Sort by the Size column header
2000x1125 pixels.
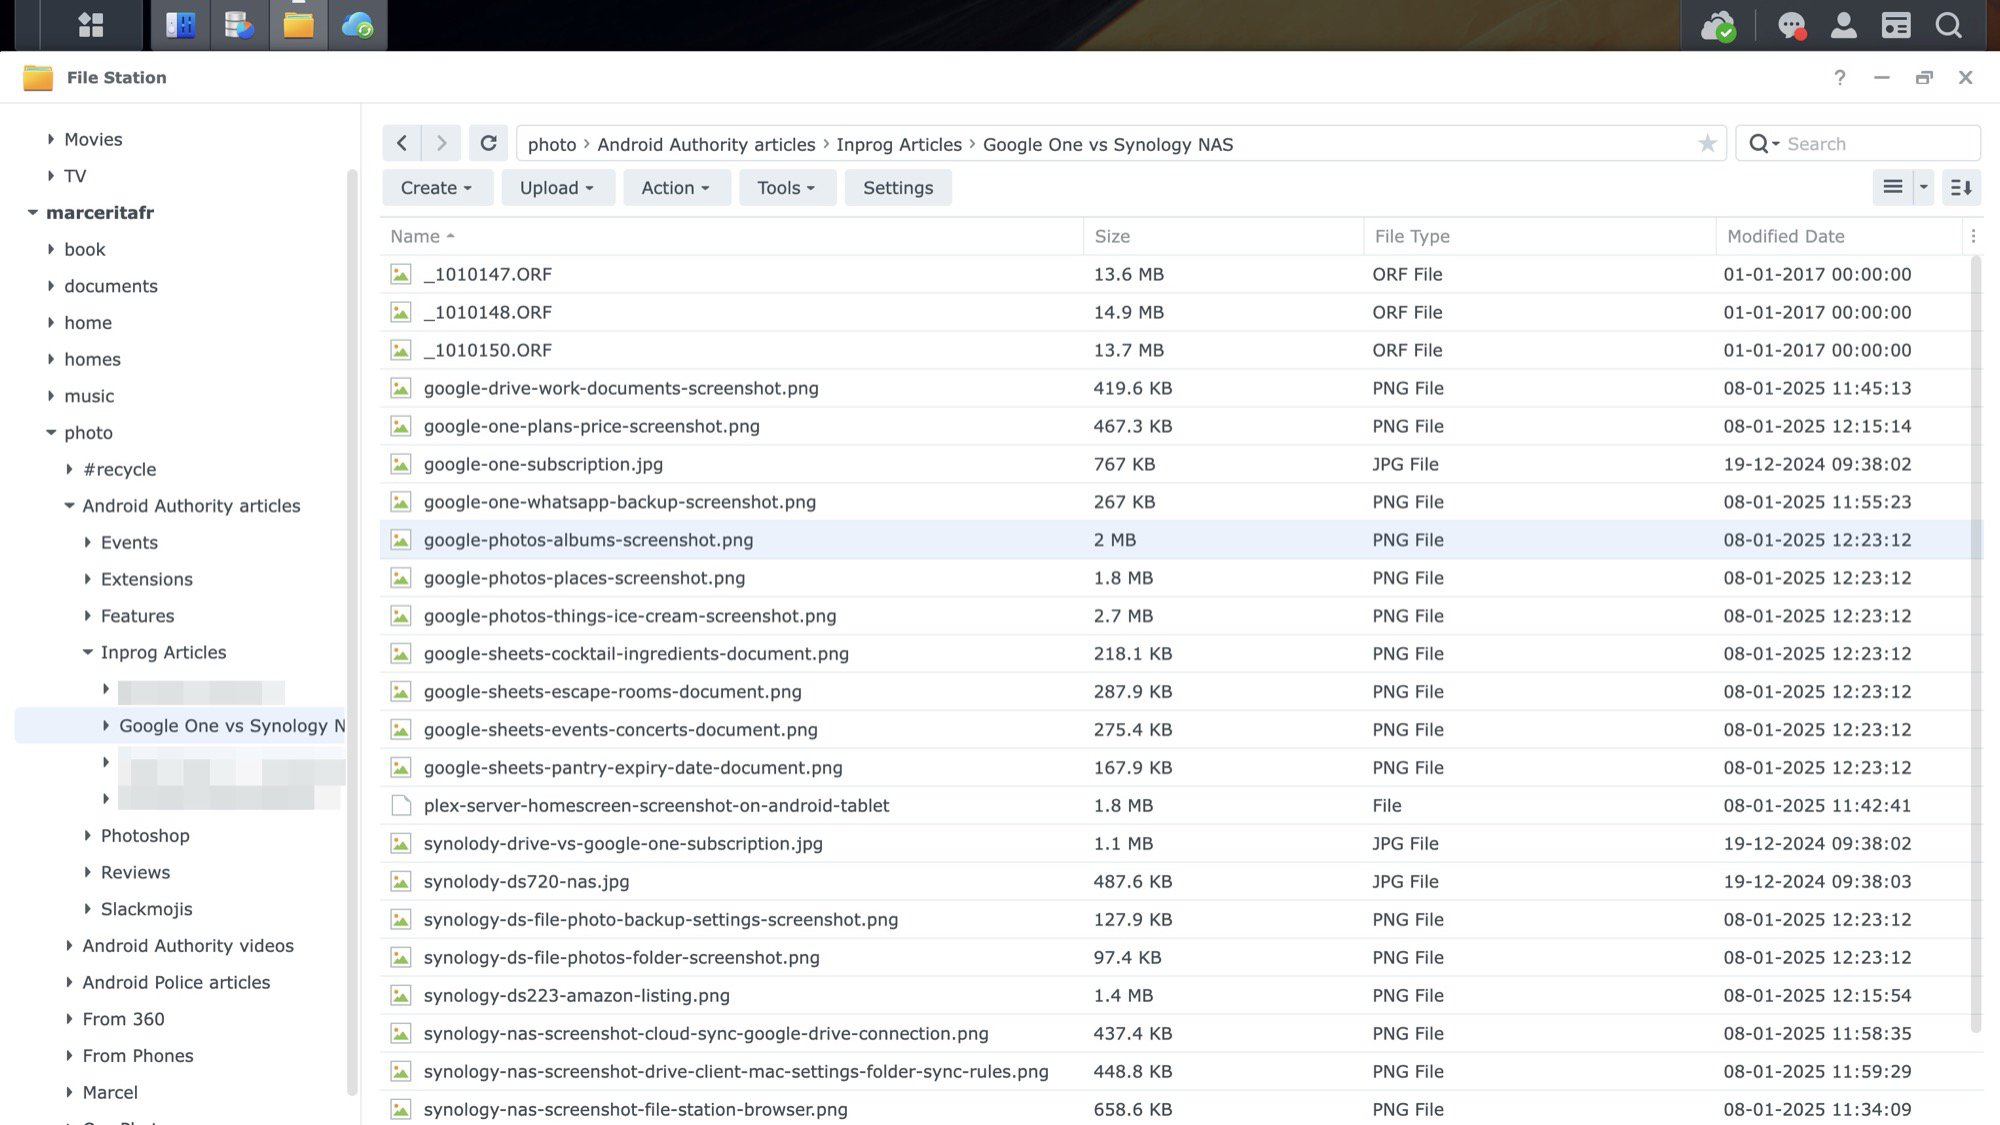[x=1112, y=236]
